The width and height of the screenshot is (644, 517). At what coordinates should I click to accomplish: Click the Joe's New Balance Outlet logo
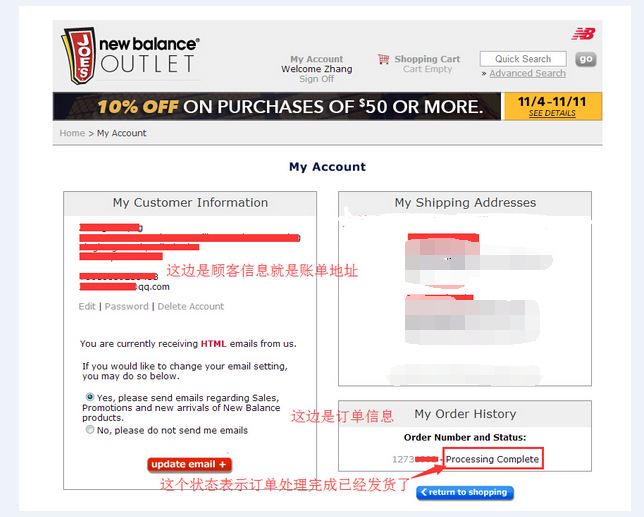click(x=131, y=55)
